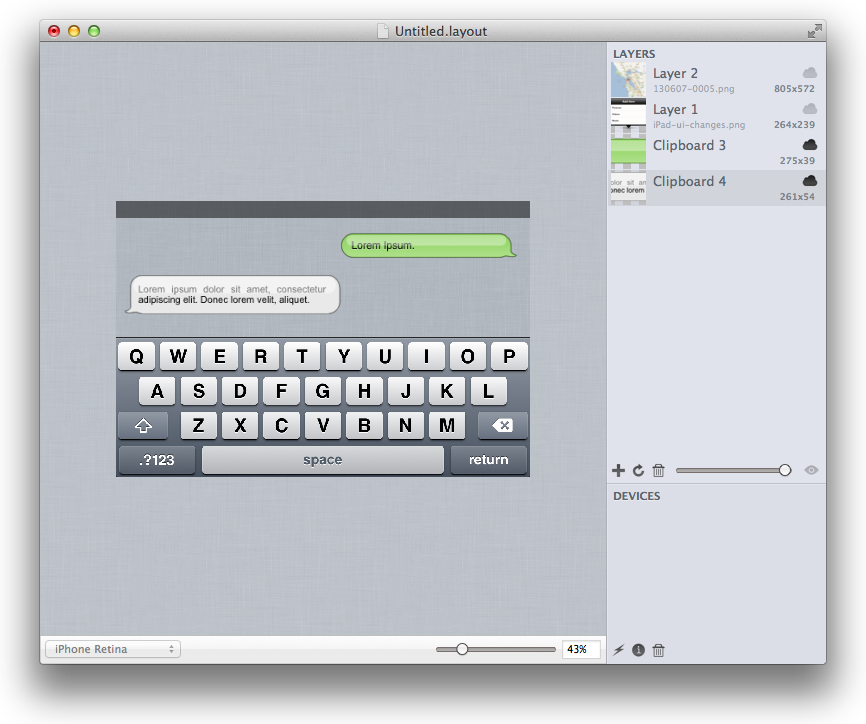Click the cloud icon on Layer 2
The image size is (866, 724).
[x=810, y=73]
